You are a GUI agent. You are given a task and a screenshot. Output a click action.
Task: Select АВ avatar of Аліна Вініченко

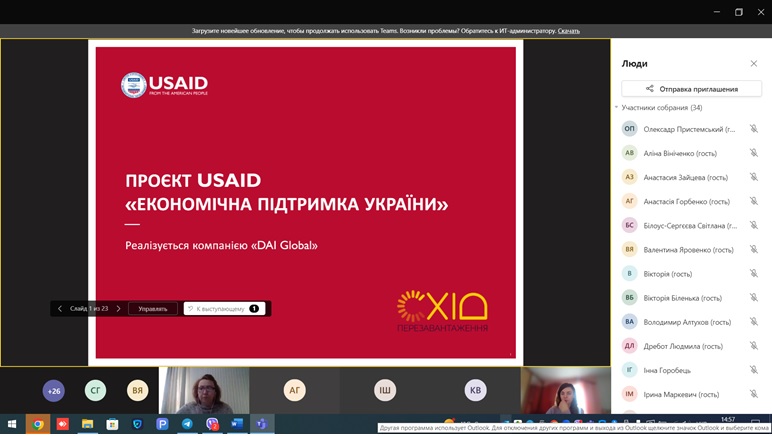(629, 153)
